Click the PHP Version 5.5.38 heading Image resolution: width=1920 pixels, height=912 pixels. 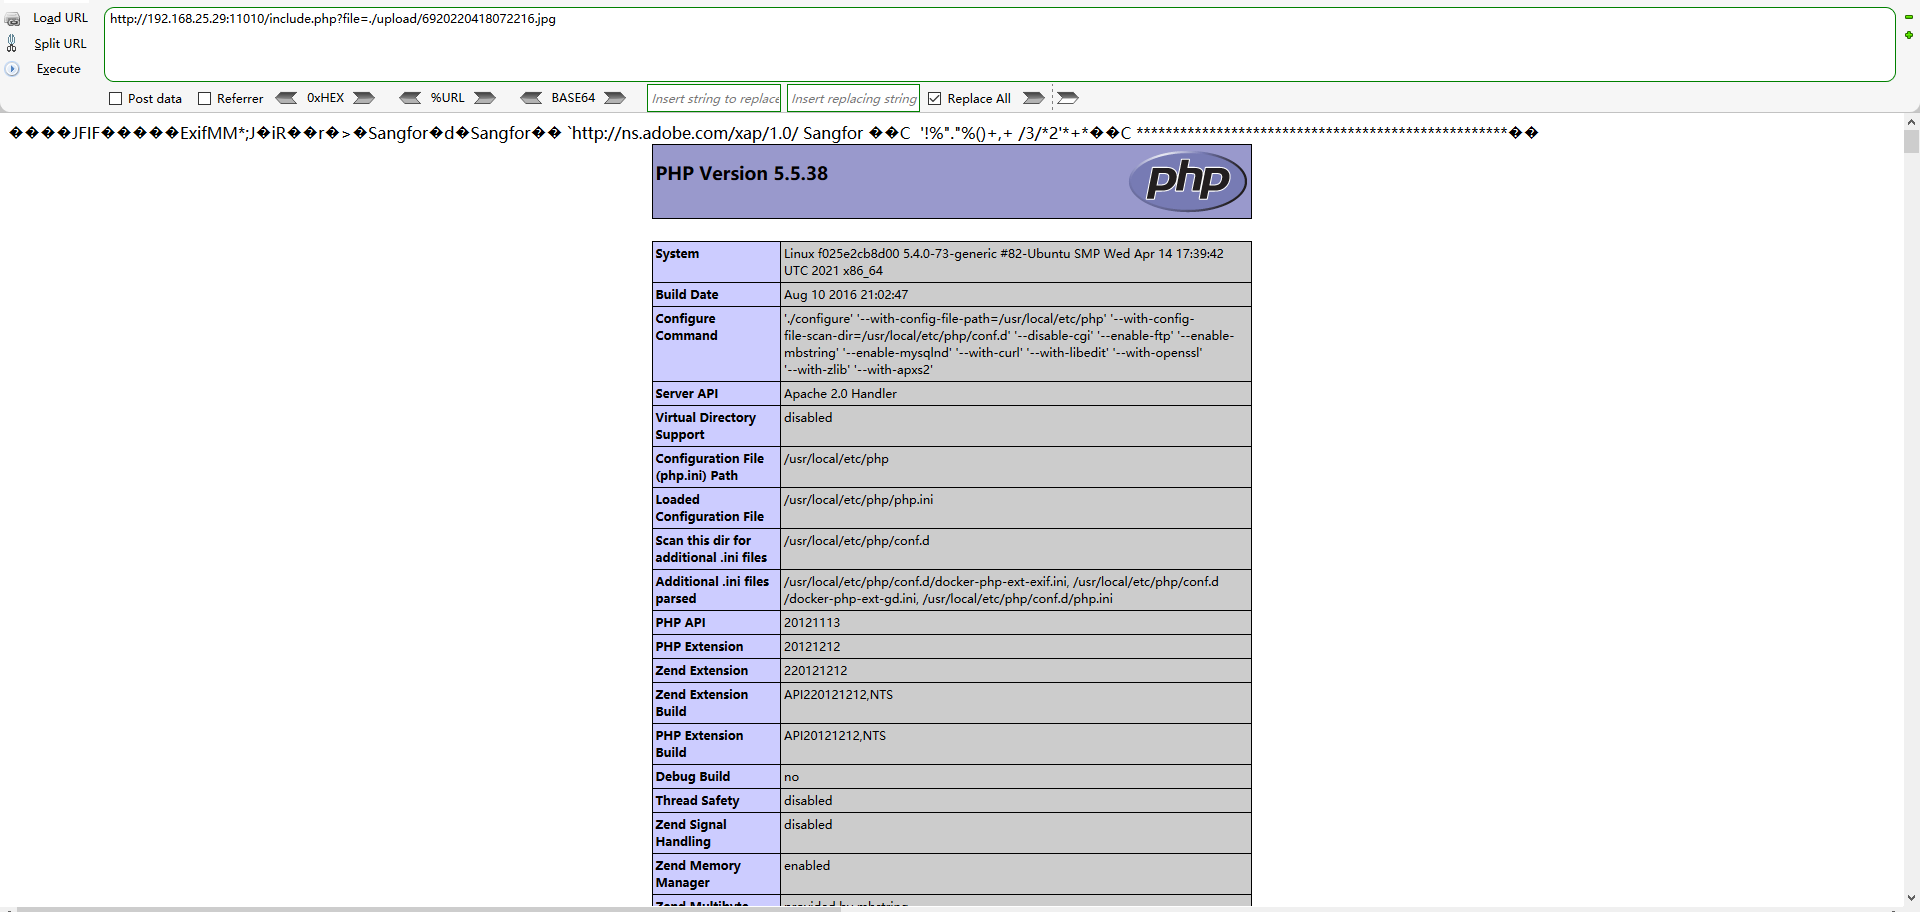click(741, 174)
